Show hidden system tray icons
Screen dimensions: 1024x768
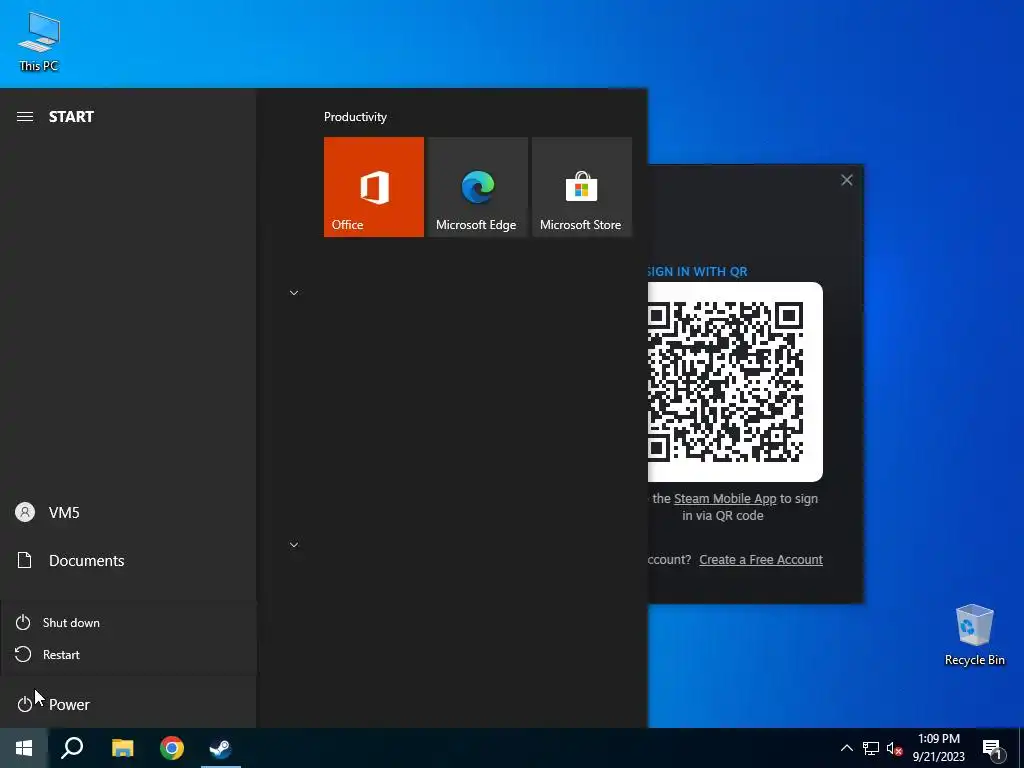(846, 748)
